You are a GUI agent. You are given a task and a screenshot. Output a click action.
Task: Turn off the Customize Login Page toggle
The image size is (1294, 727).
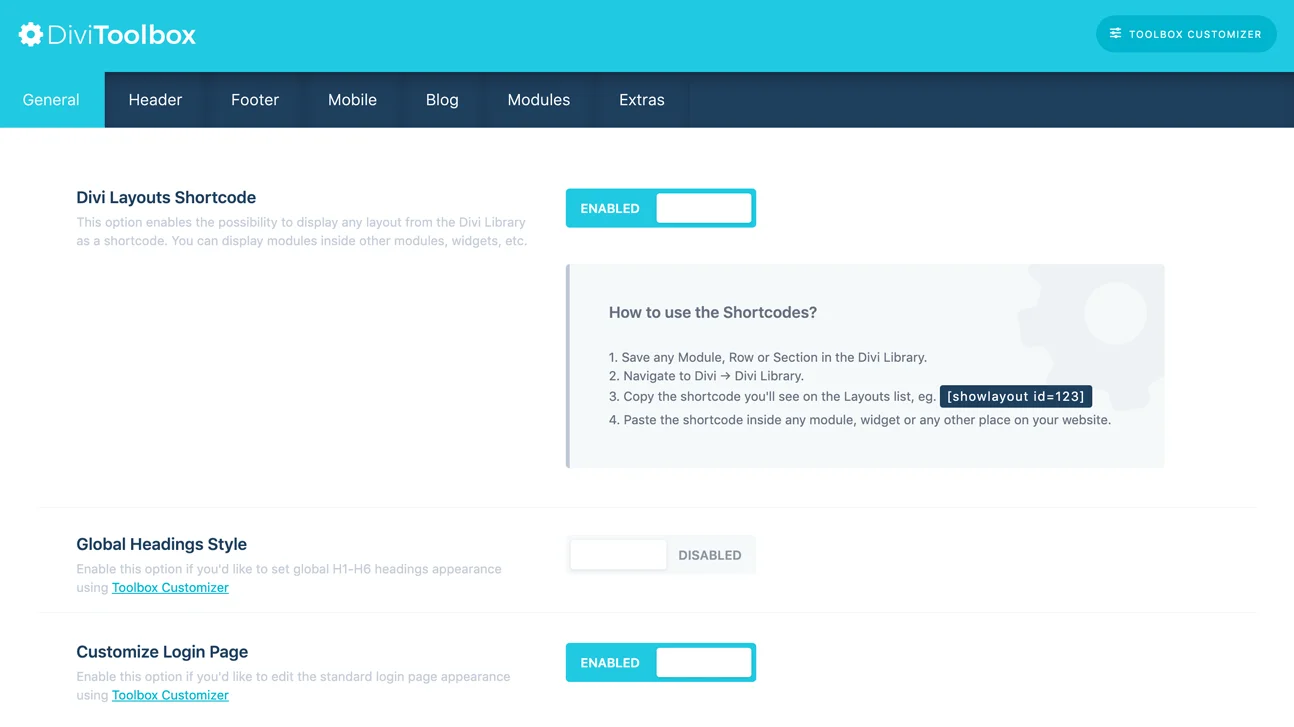(661, 662)
